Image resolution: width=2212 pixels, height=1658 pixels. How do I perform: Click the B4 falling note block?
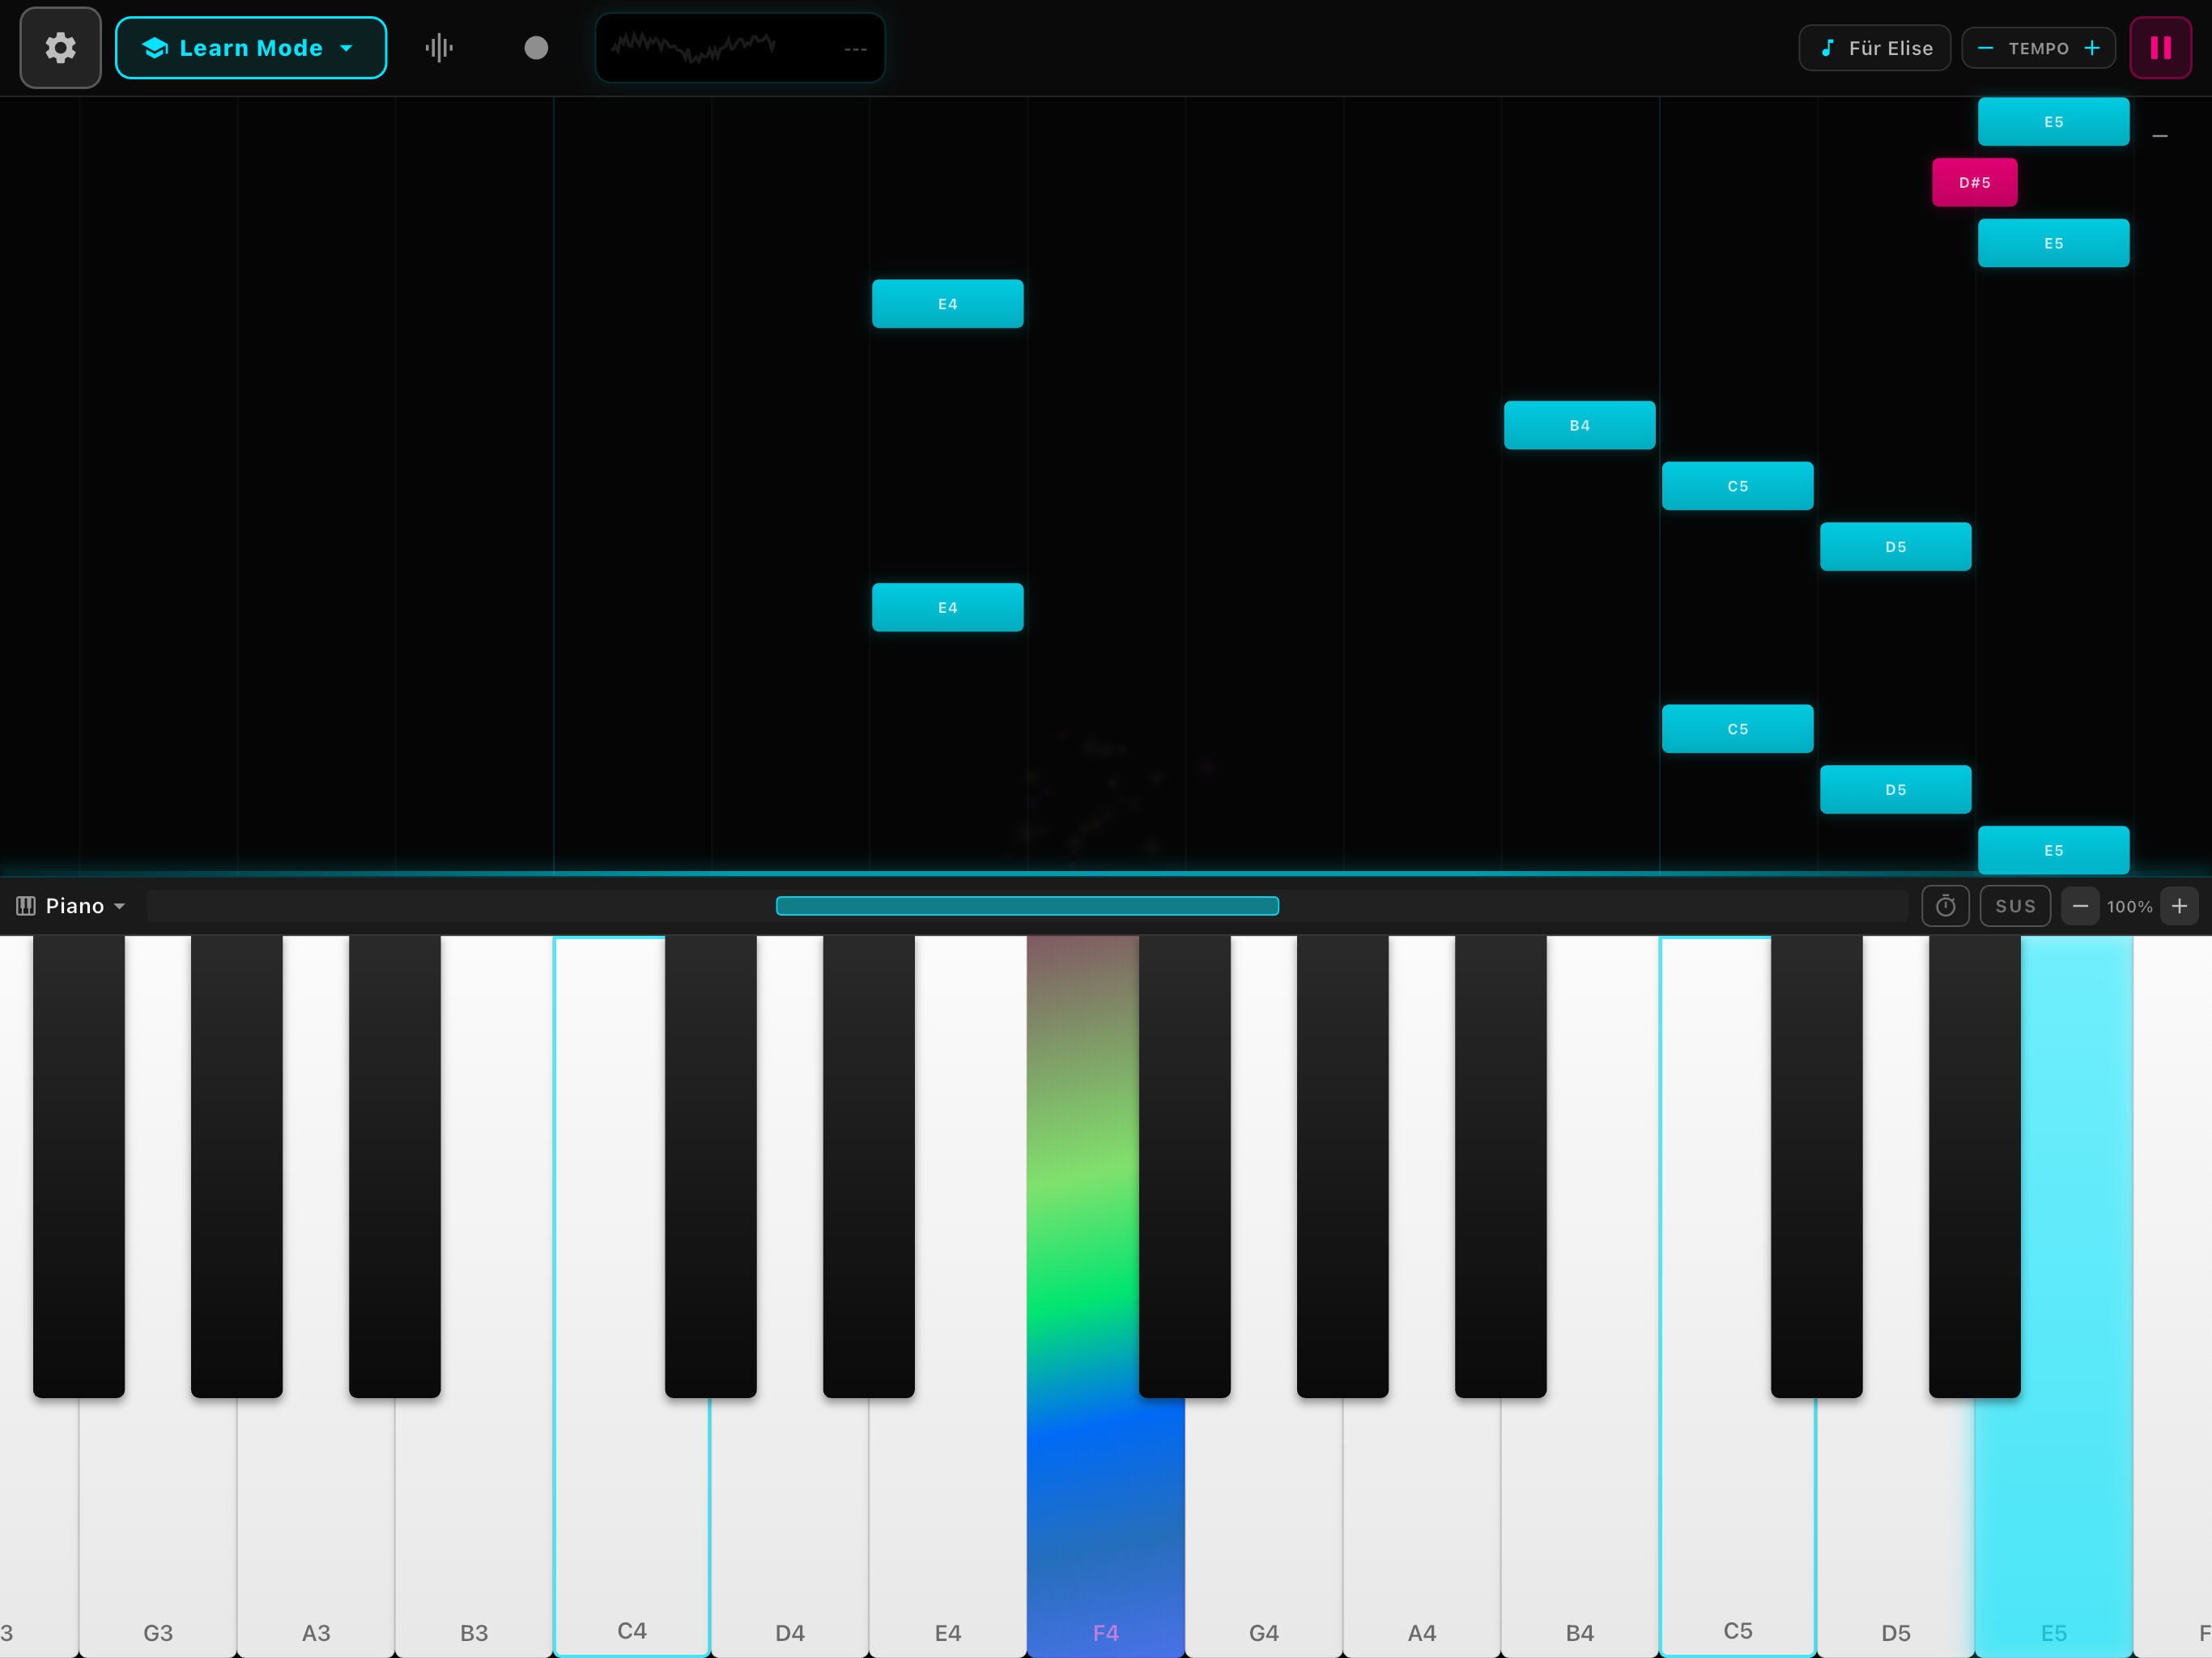tap(1579, 425)
